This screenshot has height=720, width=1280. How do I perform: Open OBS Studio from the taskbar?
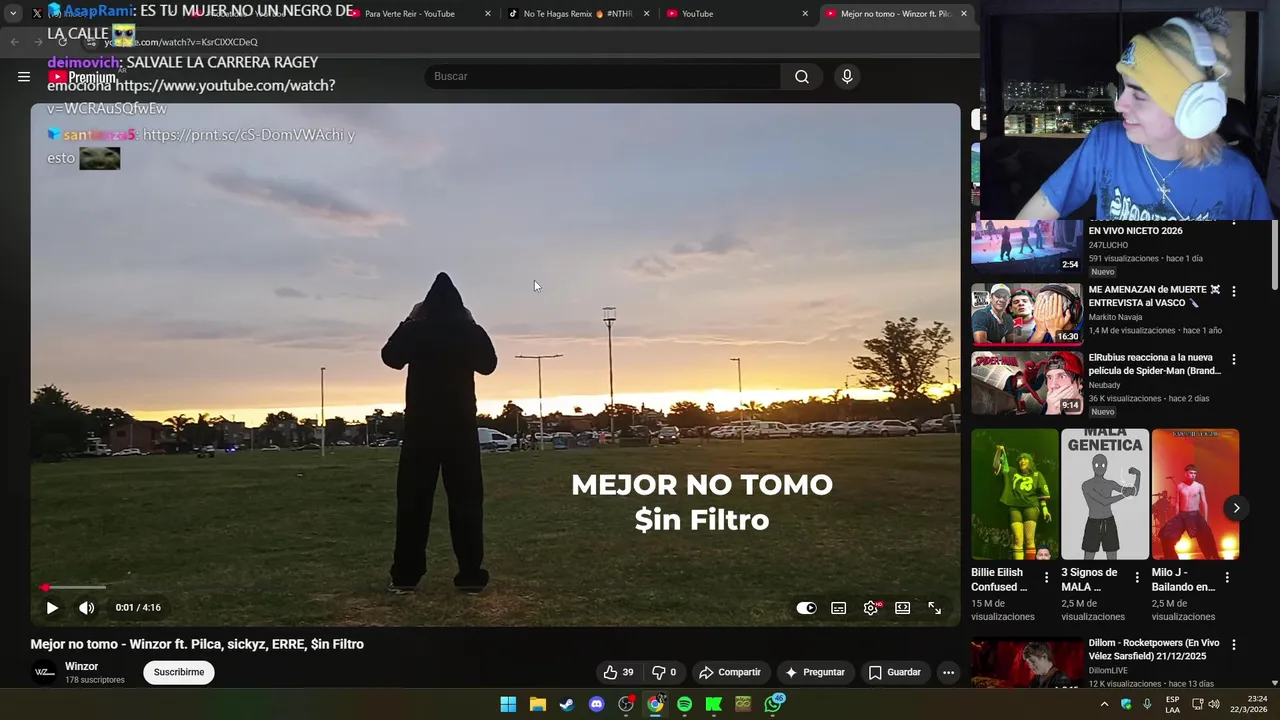coord(626,704)
